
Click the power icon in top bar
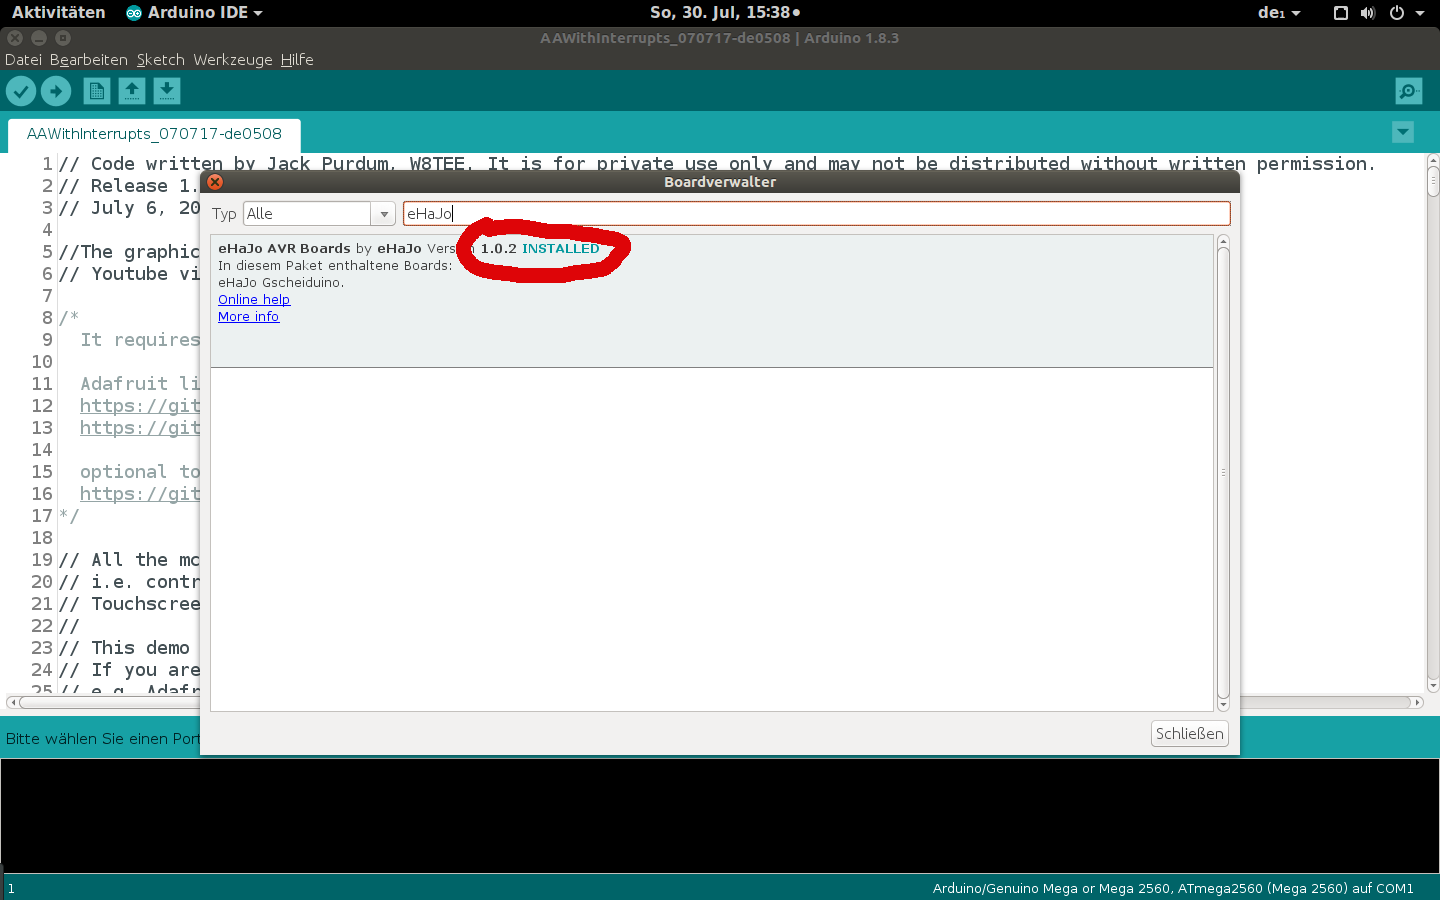1397,13
